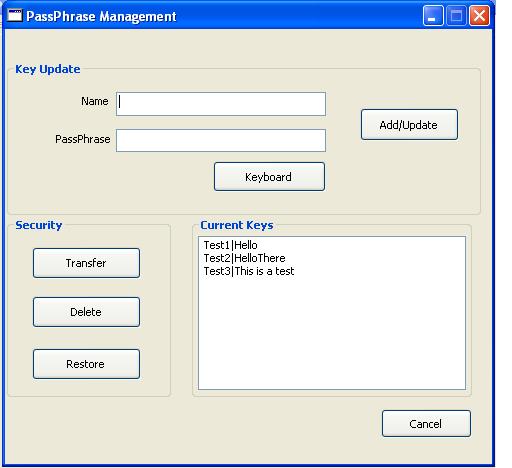Cancel the PassPhrase Management dialog
512x468 pixels.
pos(426,423)
